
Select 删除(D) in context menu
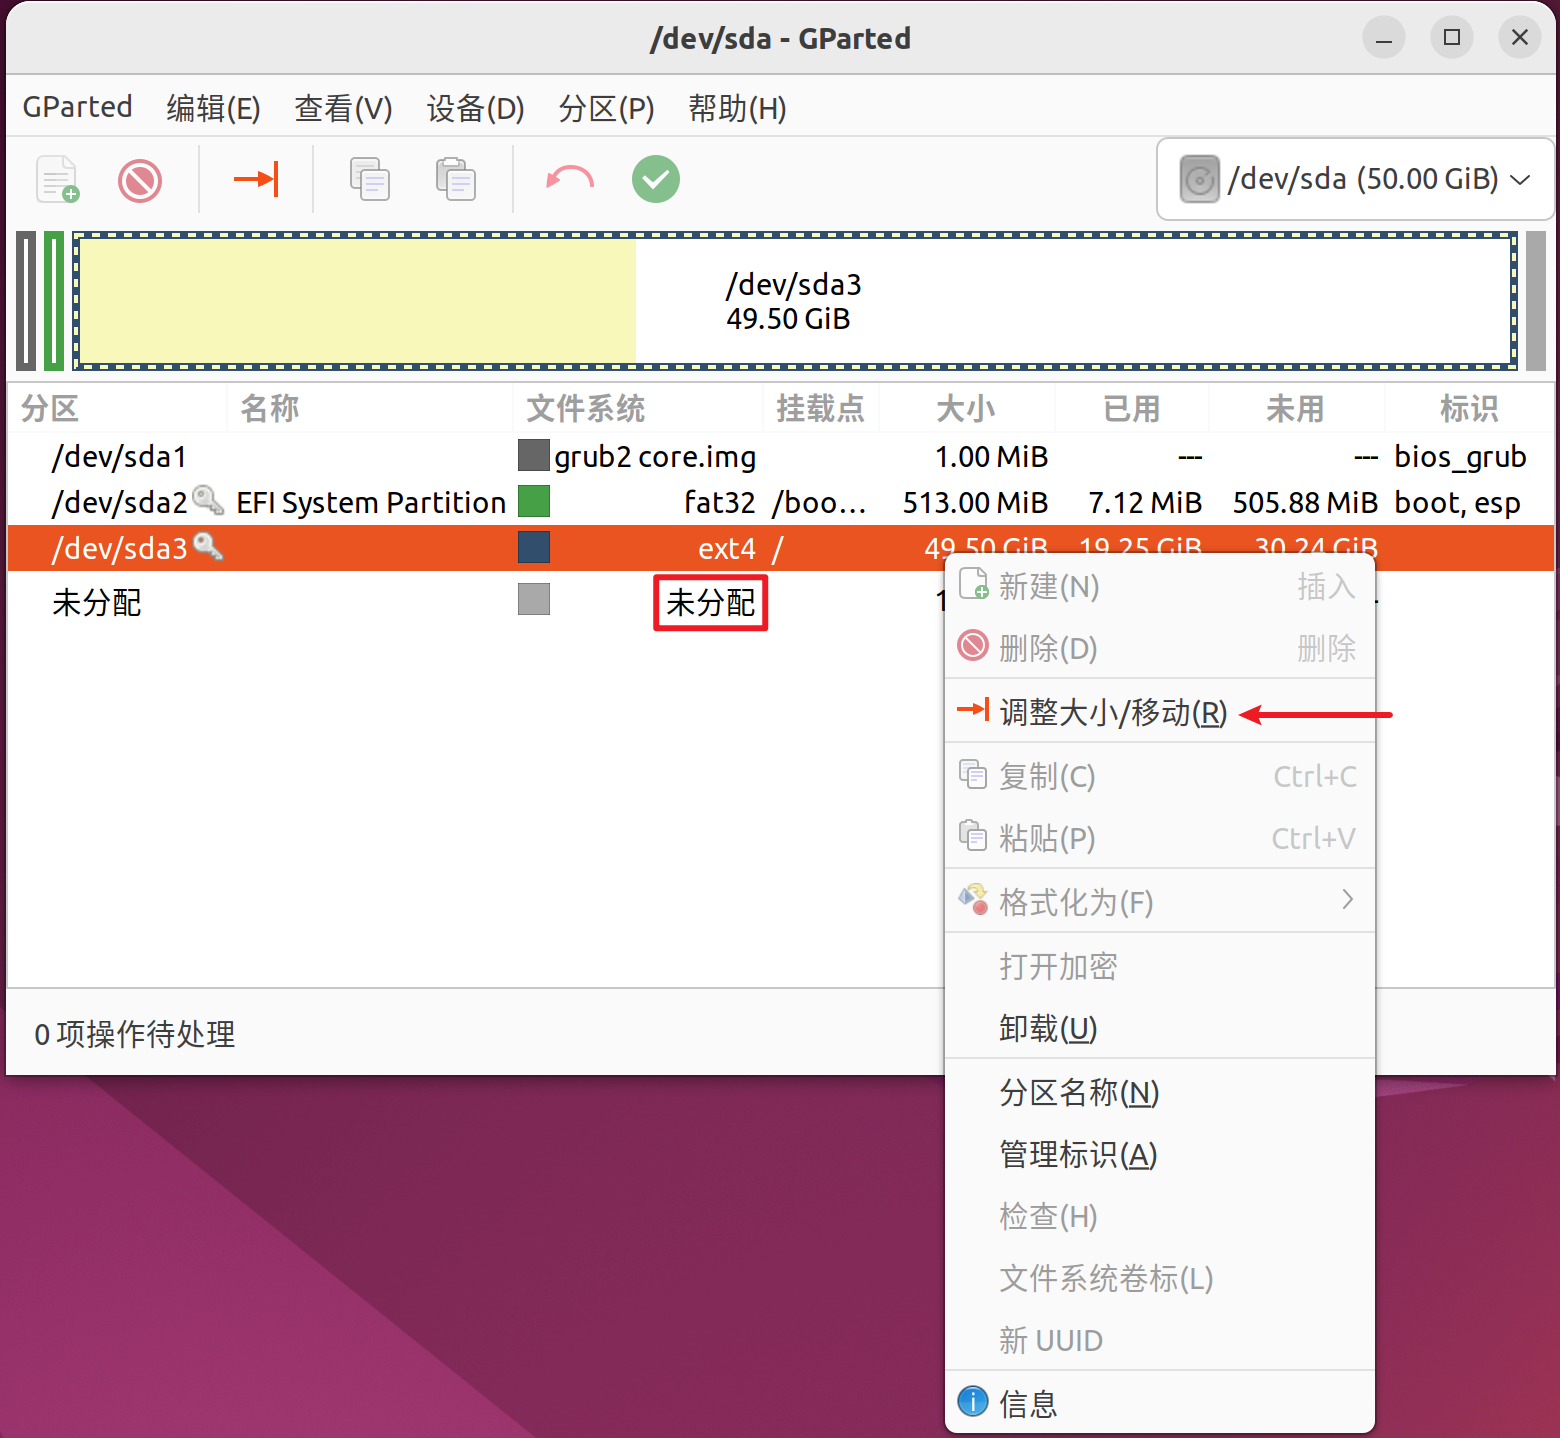pos(1160,648)
